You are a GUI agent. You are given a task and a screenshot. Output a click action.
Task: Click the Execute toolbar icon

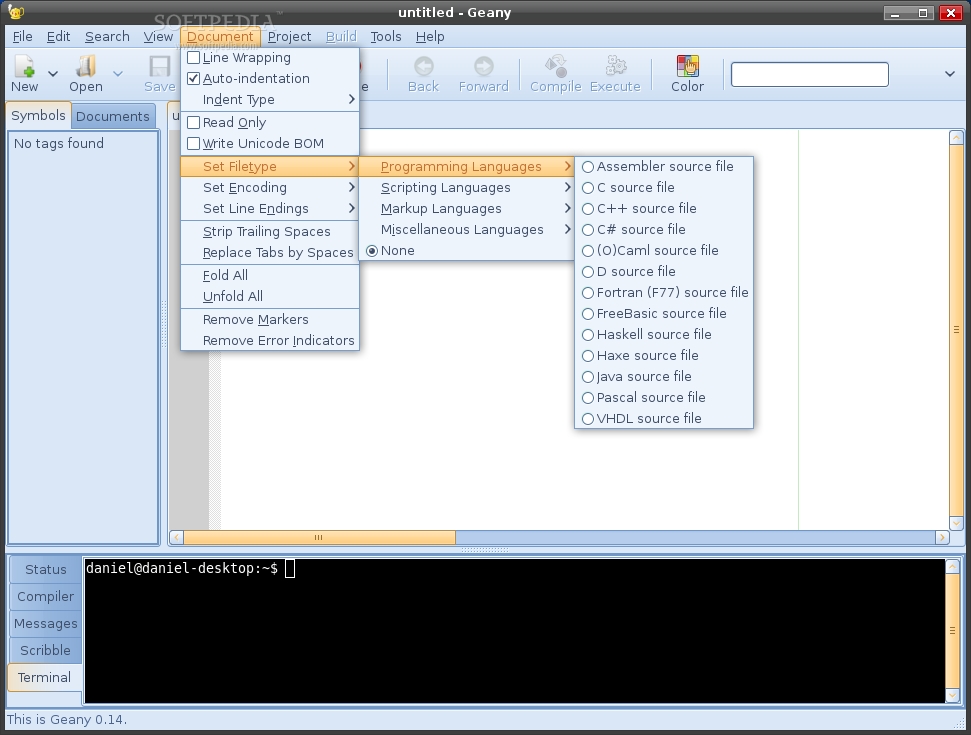pyautogui.click(x=615, y=66)
